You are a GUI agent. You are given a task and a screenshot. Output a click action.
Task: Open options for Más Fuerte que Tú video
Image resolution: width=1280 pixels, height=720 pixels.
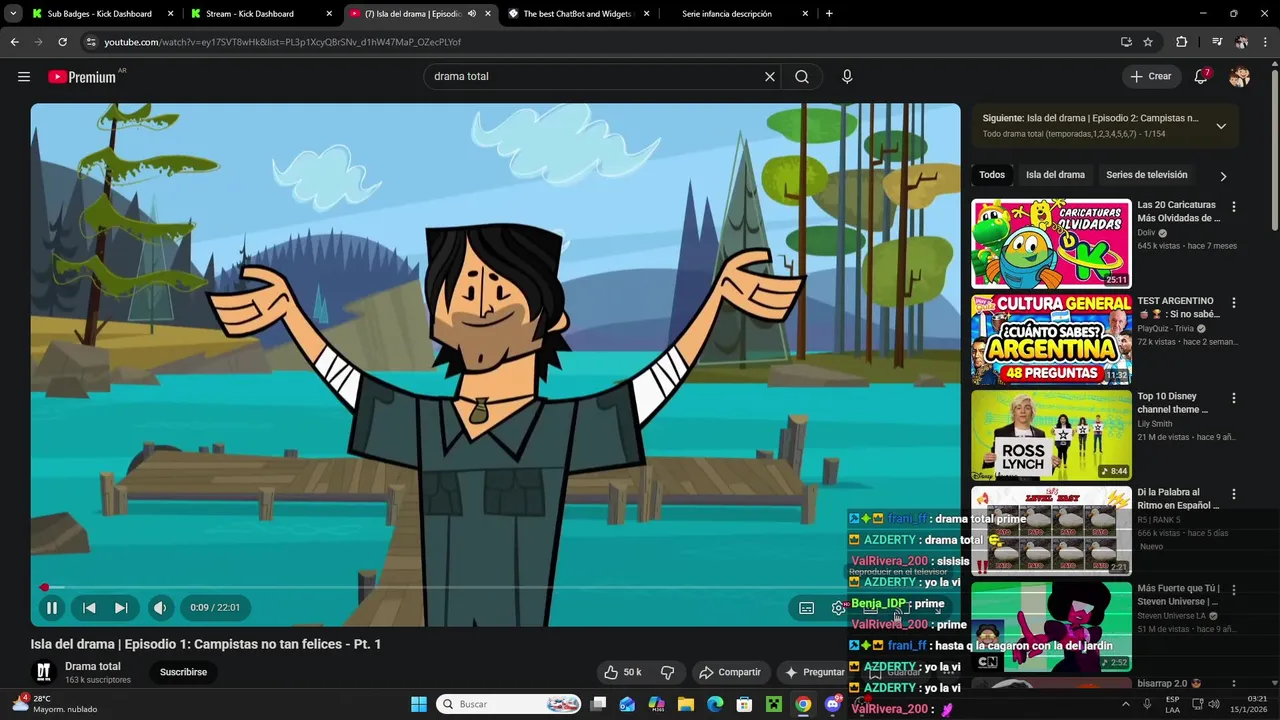pos(1234,590)
